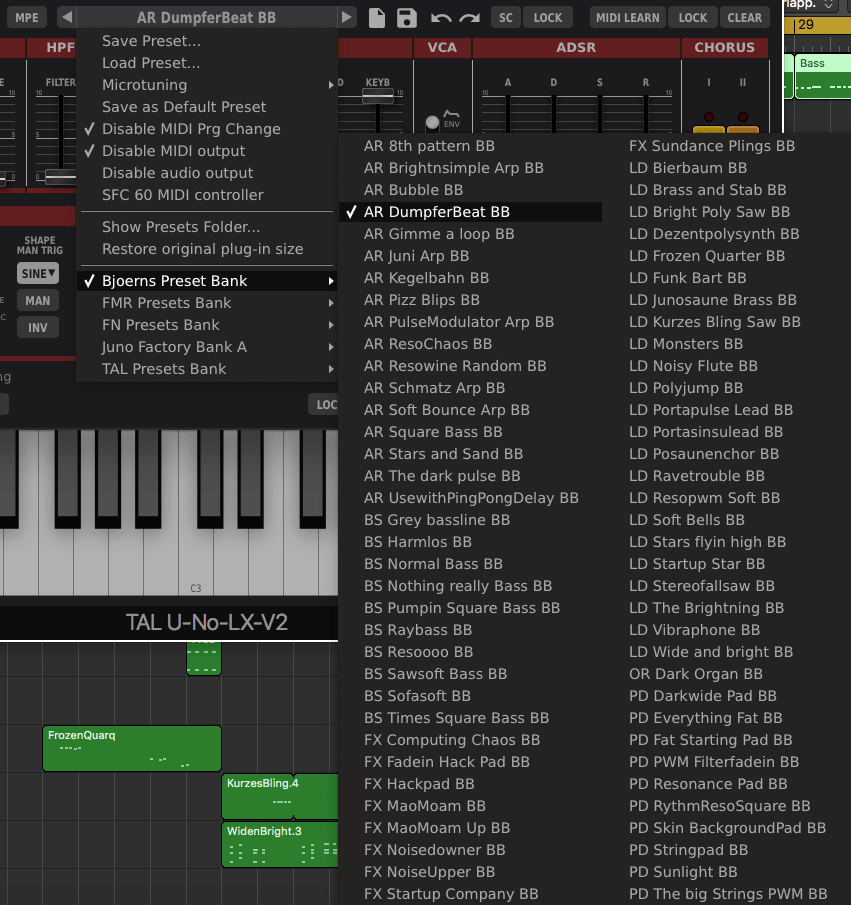Select preset LD Kurzes Bling Saw BB
Screen dimensions: 851x905
(727, 321)
